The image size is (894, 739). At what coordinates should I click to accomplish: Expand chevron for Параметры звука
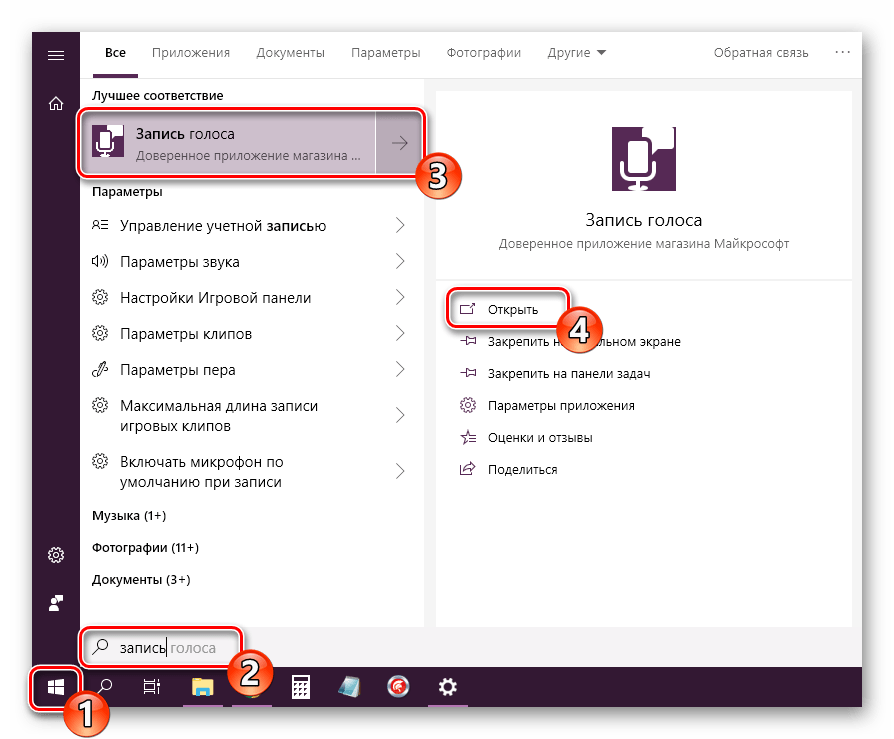click(x=399, y=262)
